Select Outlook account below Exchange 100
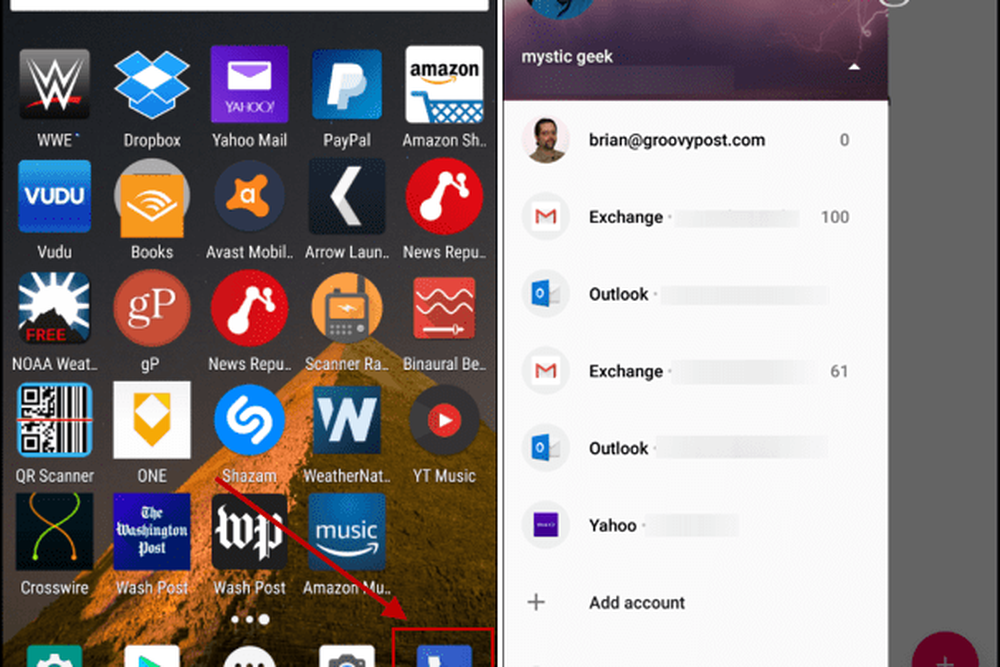The width and height of the screenshot is (1000, 667). pyautogui.click(x=695, y=294)
